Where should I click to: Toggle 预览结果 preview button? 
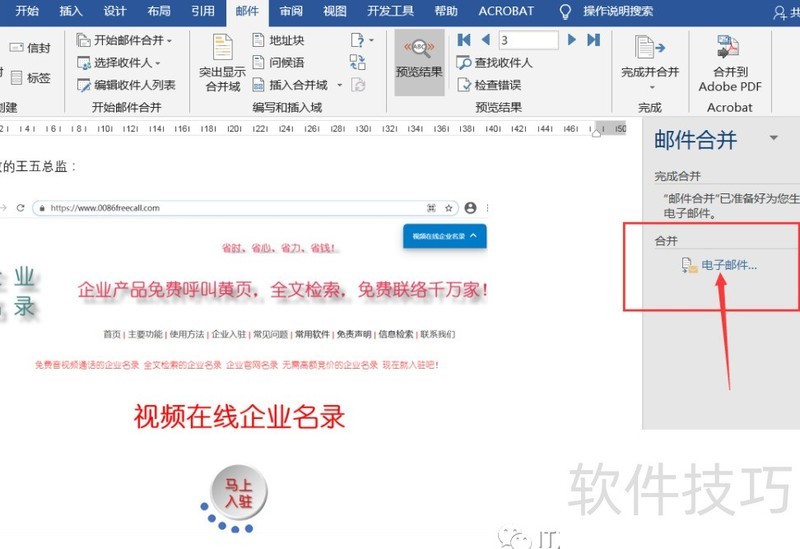click(419, 62)
